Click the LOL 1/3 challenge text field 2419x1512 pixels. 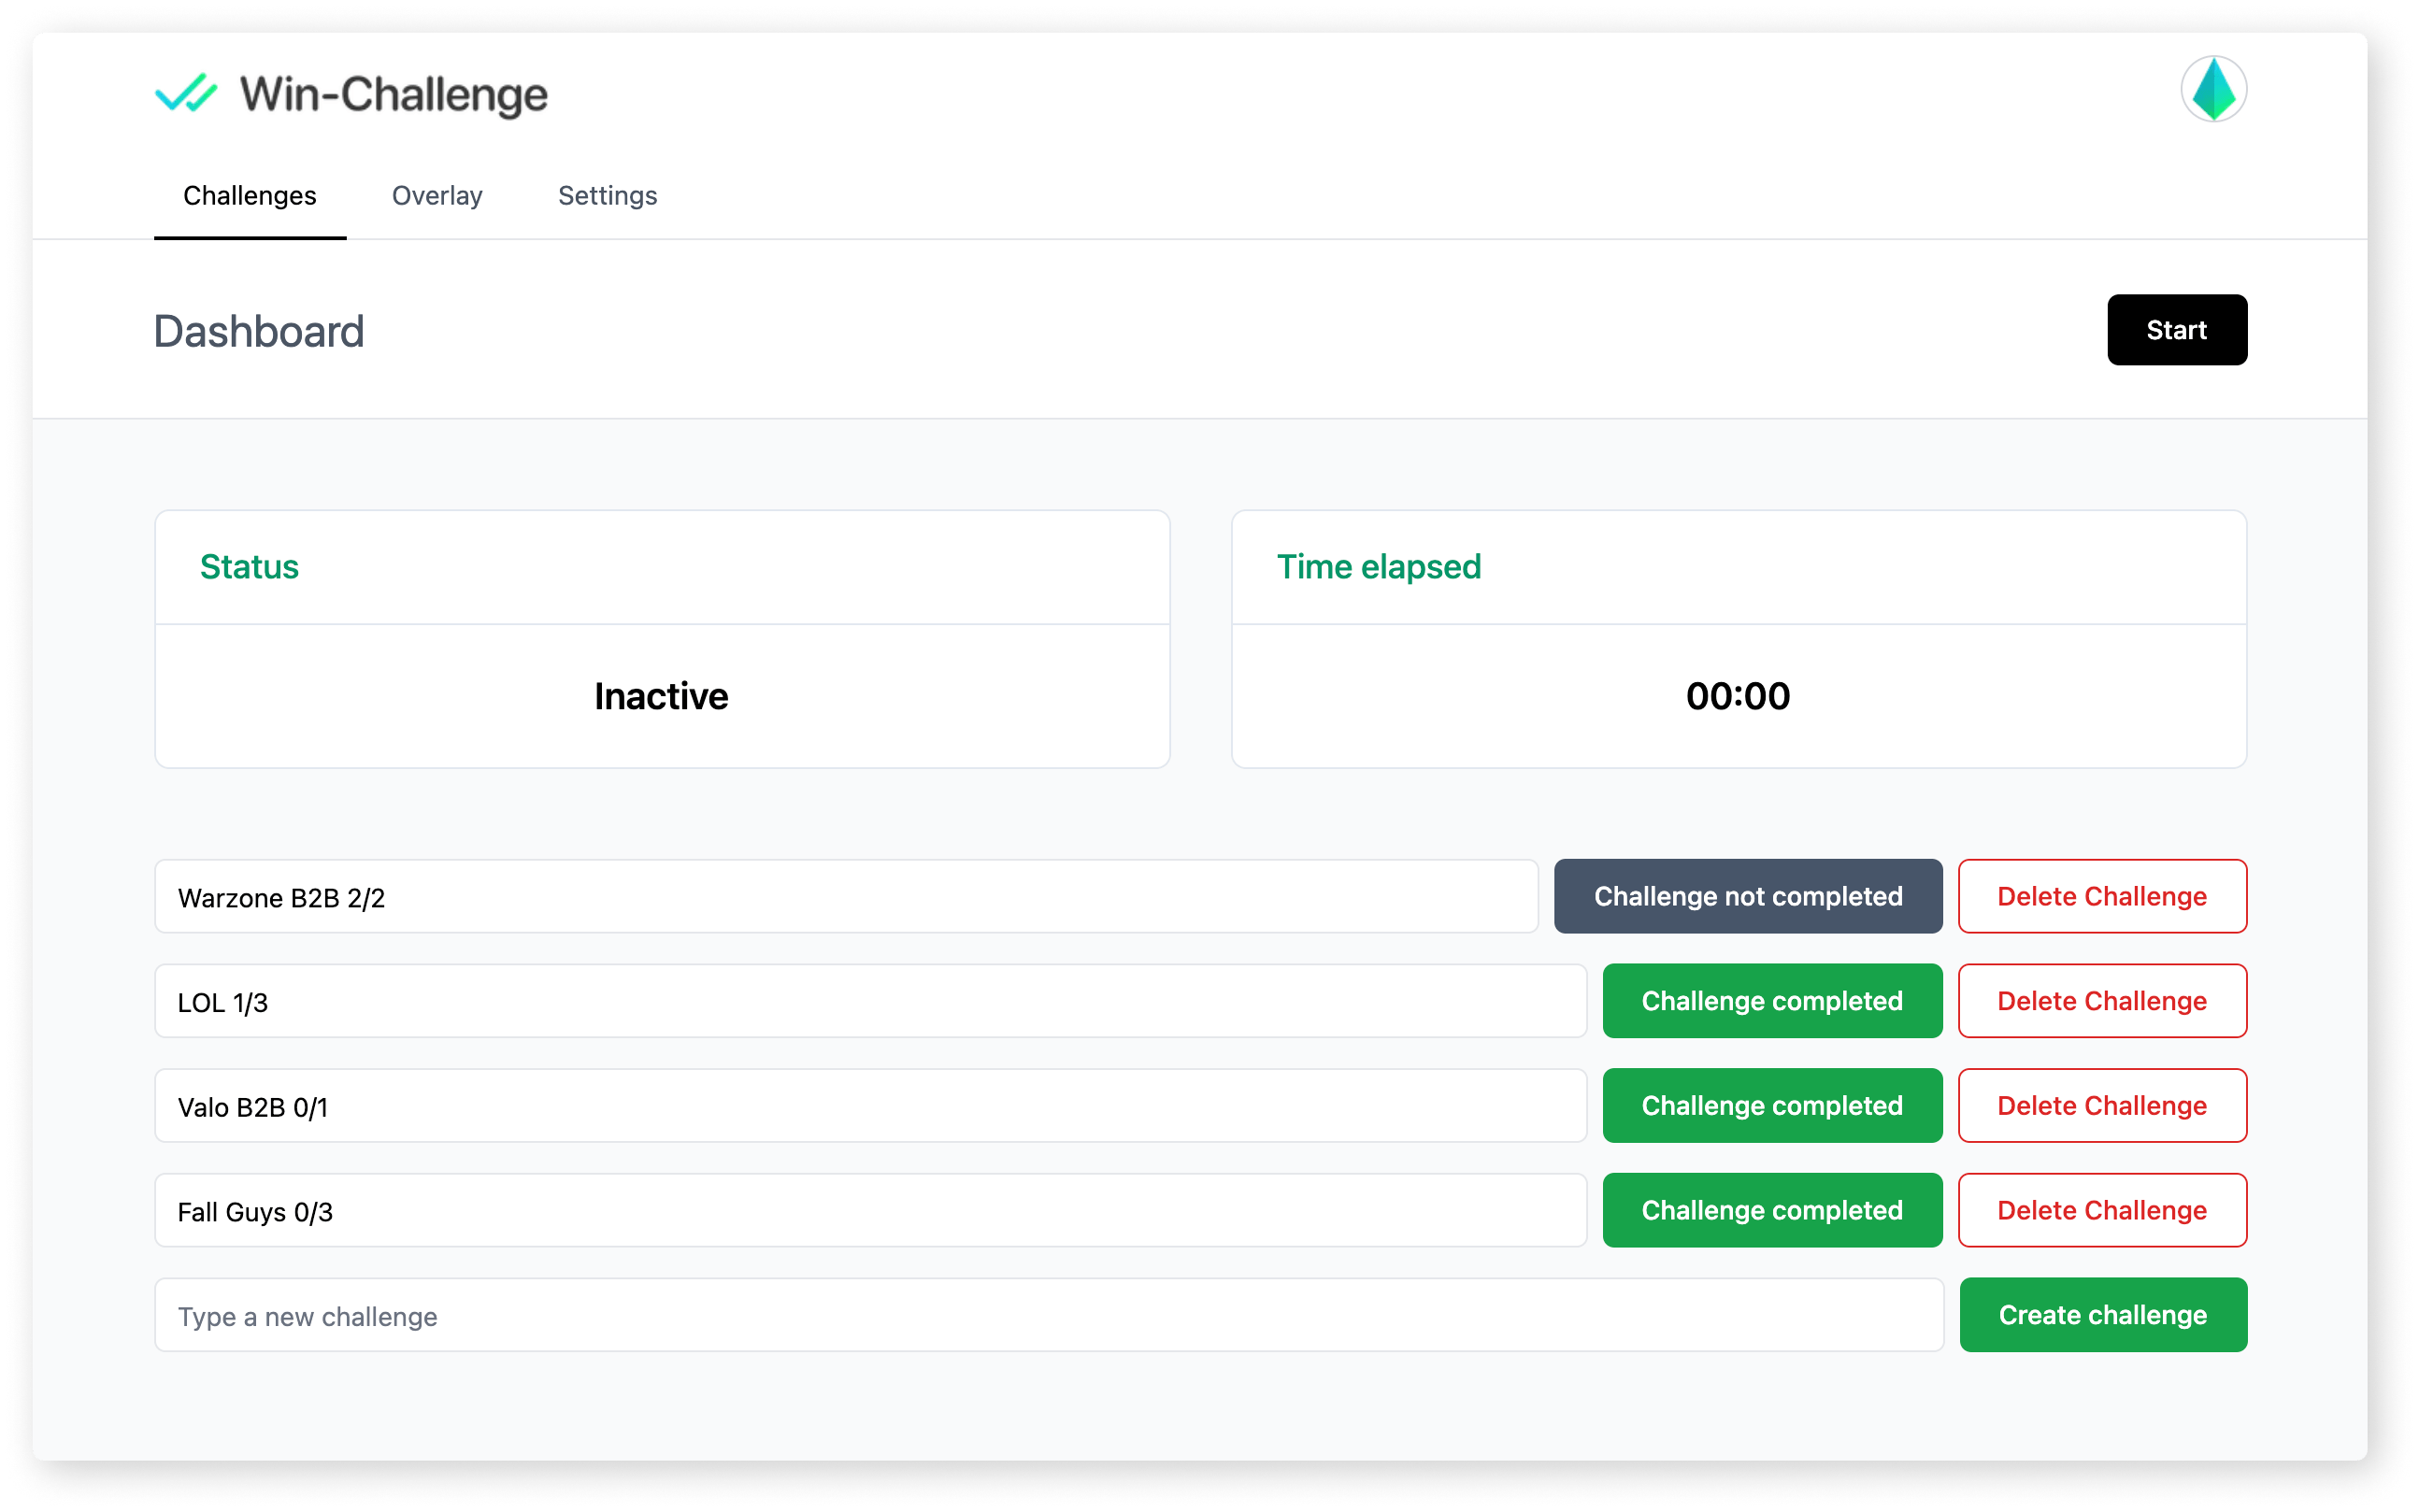pos(870,1000)
